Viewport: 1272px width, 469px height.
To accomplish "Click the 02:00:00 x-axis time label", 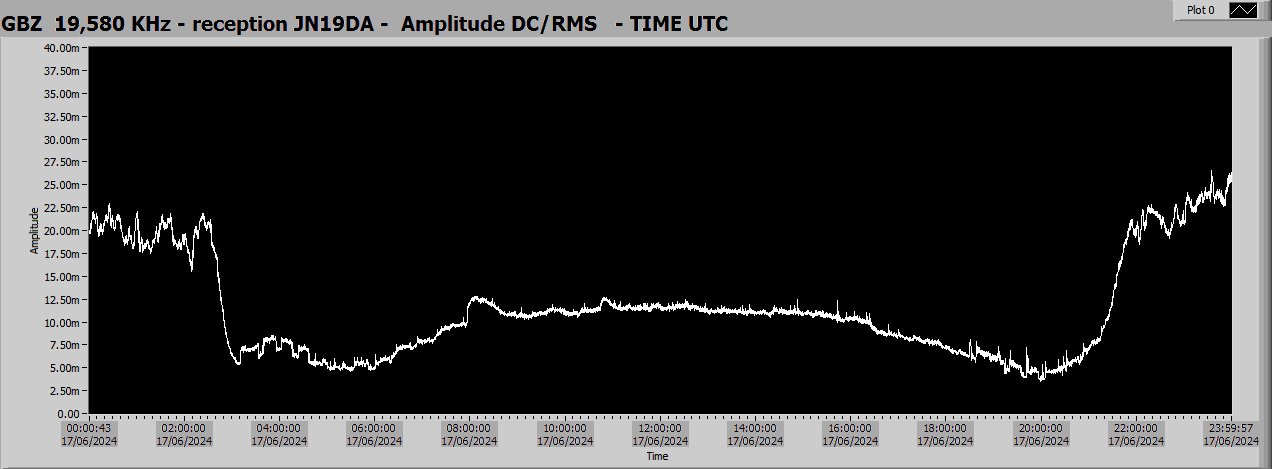I will click(x=185, y=428).
